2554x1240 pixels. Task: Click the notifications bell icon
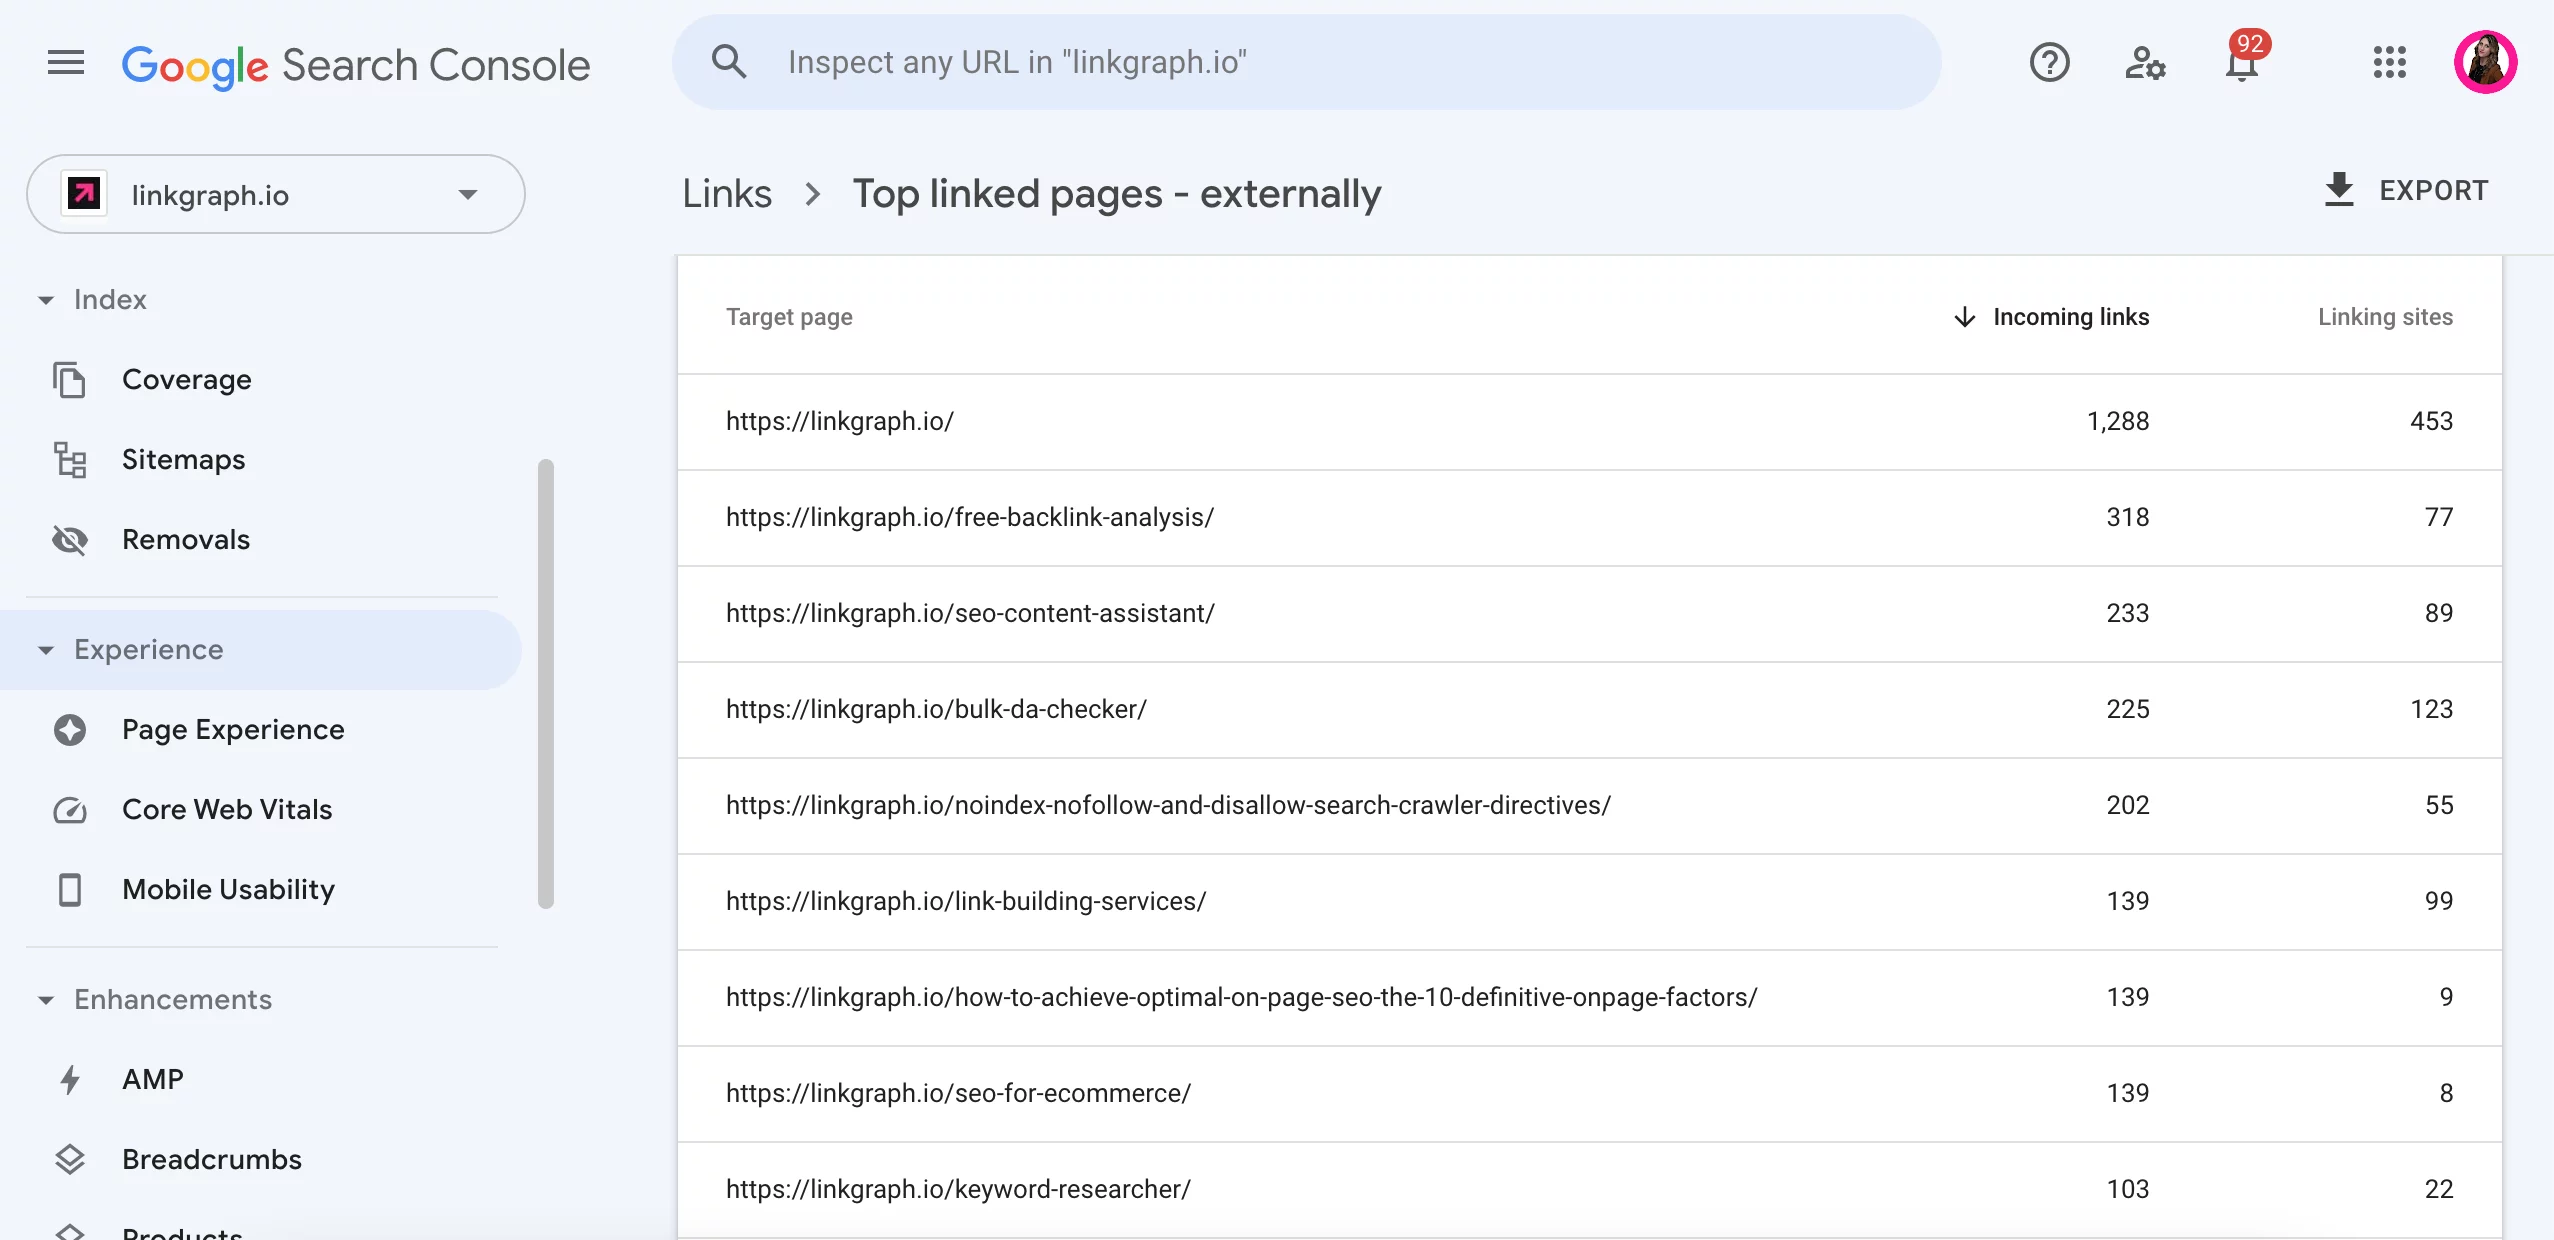pos(2248,62)
